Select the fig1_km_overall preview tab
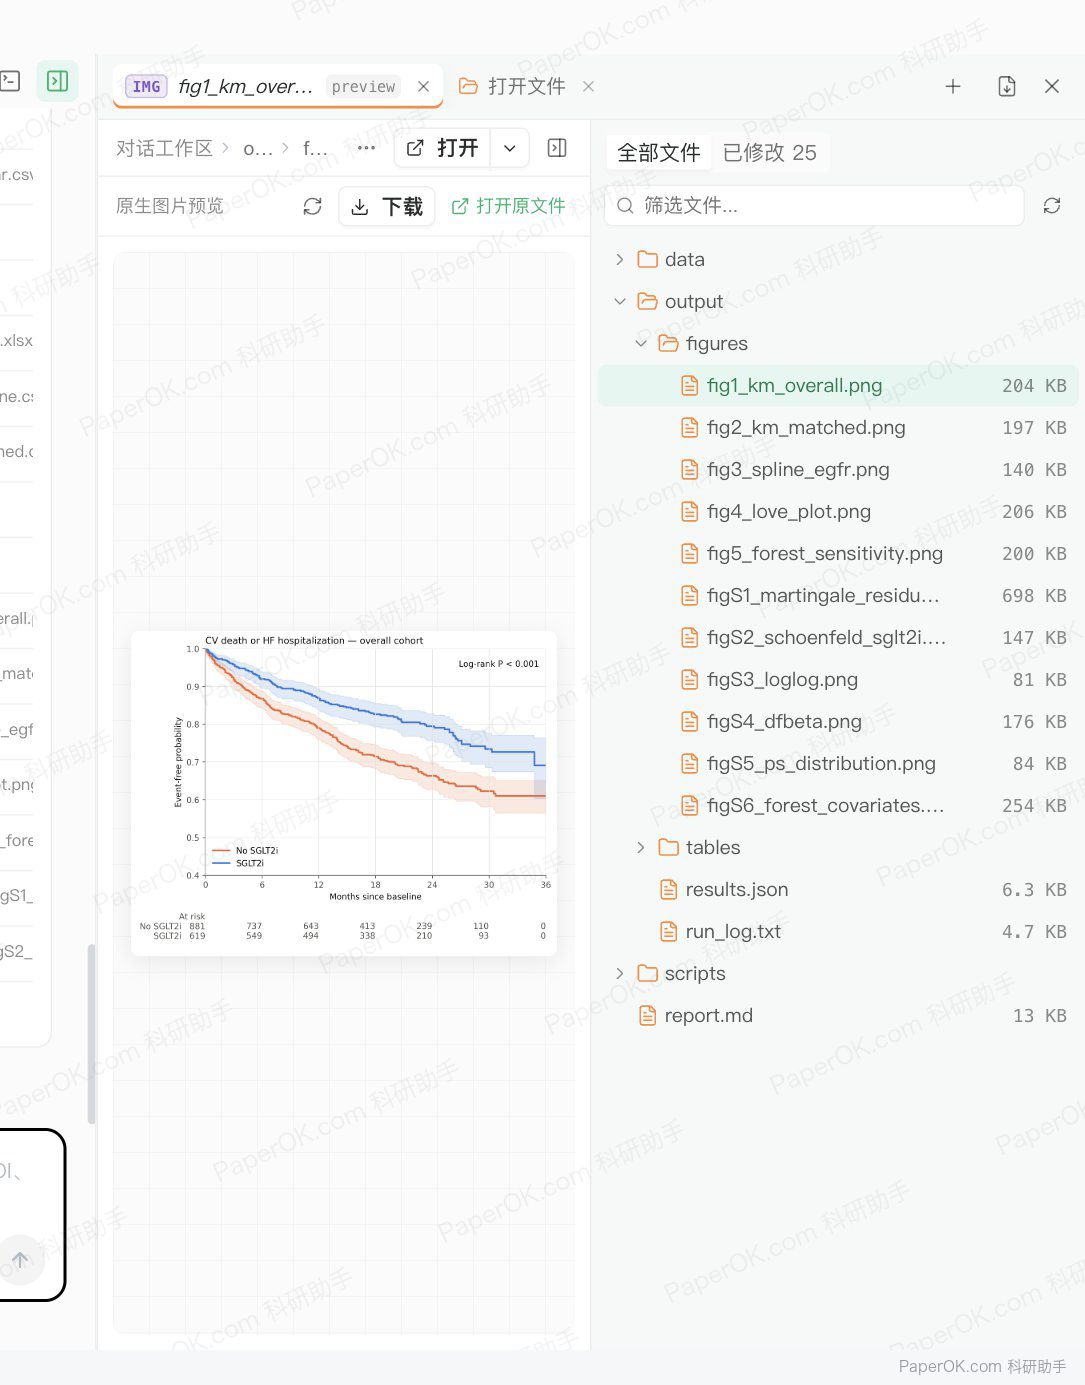 (x=278, y=86)
